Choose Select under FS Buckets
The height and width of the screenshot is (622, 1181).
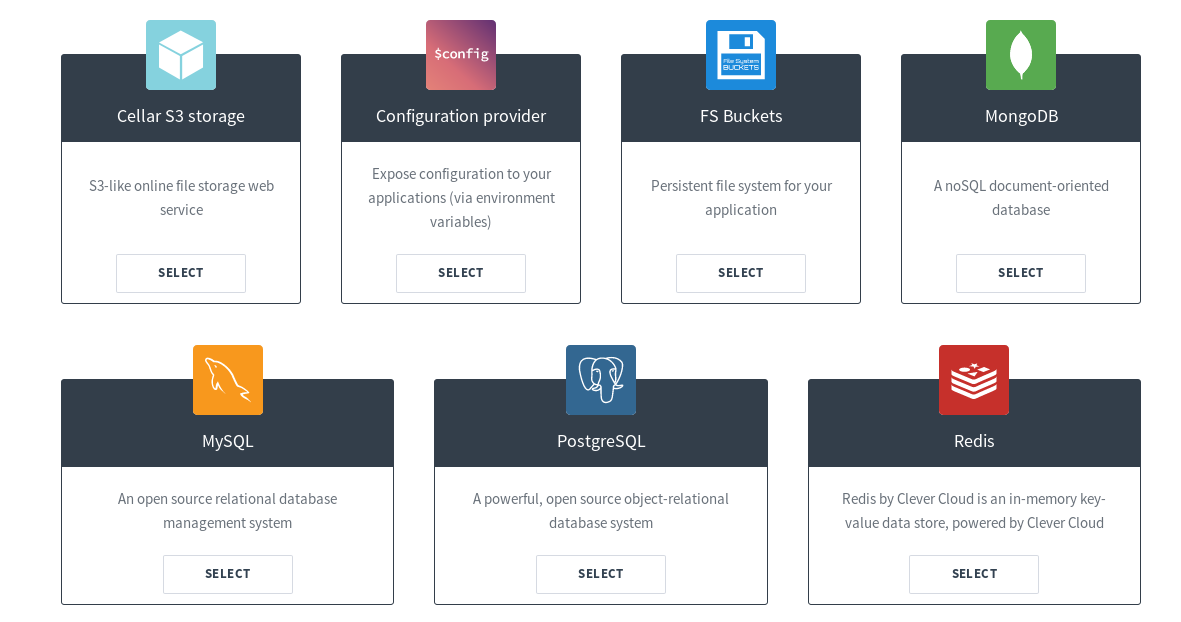741,273
